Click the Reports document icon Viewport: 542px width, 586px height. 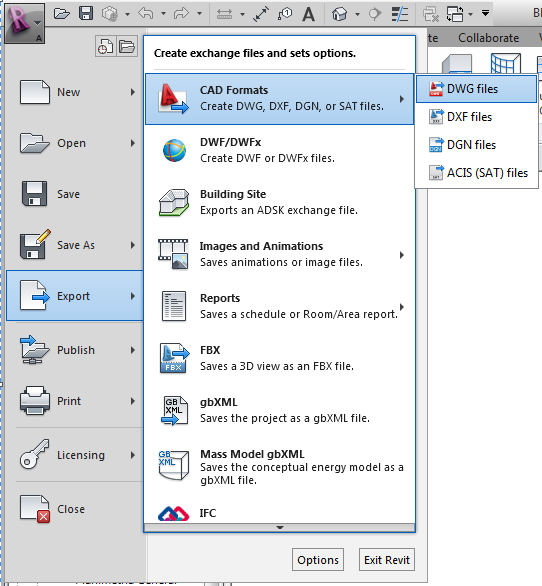[174, 306]
